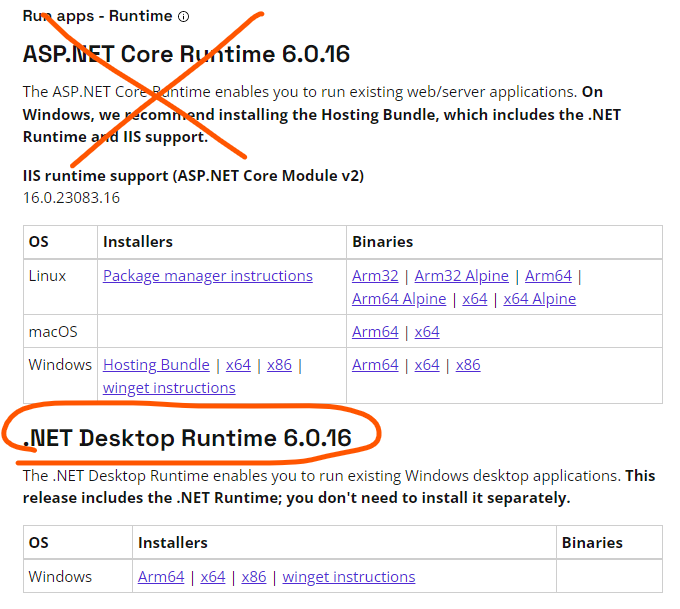Download Linux Arm64 binary
This screenshot has width=680, height=609.
click(x=548, y=276)
